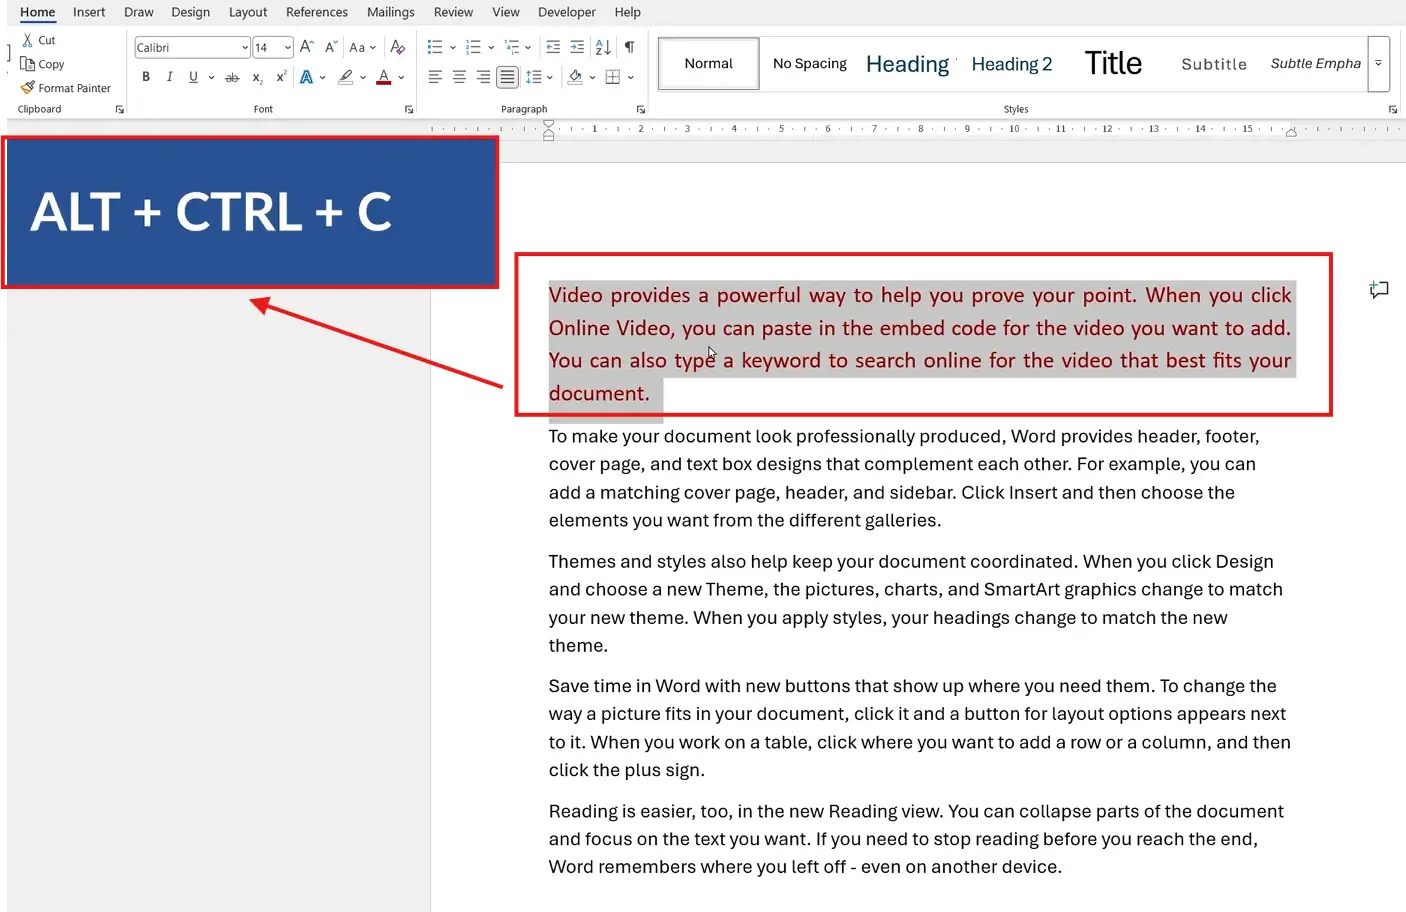Increase font size with Grow Font icon

307,47
